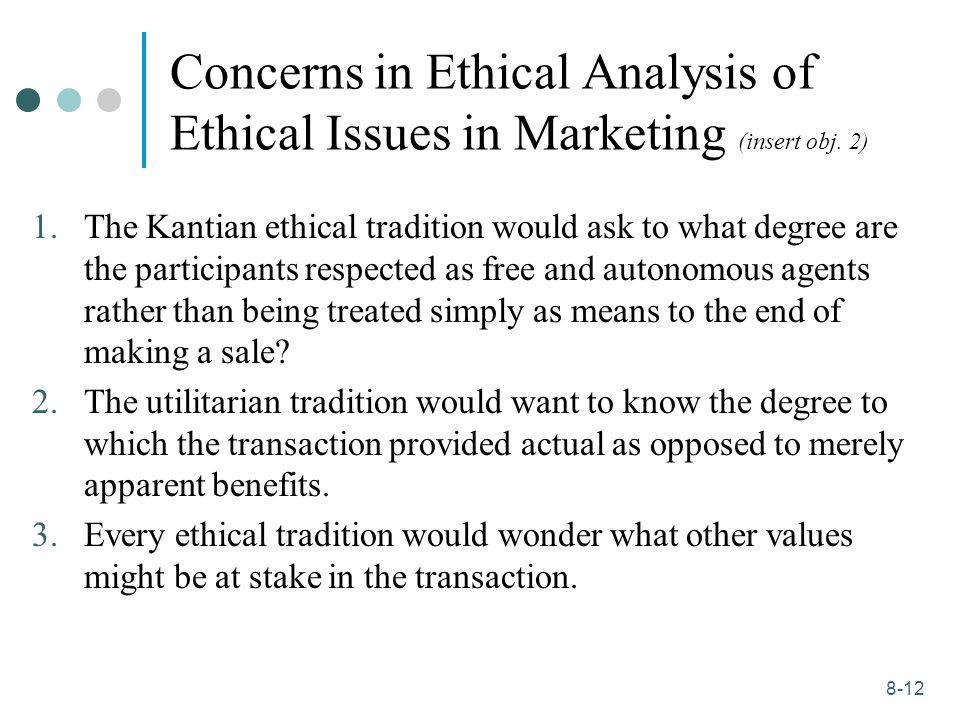Click 'Marketing' in the title
This screenshot has width=960, height=720.
click(620, 135)
